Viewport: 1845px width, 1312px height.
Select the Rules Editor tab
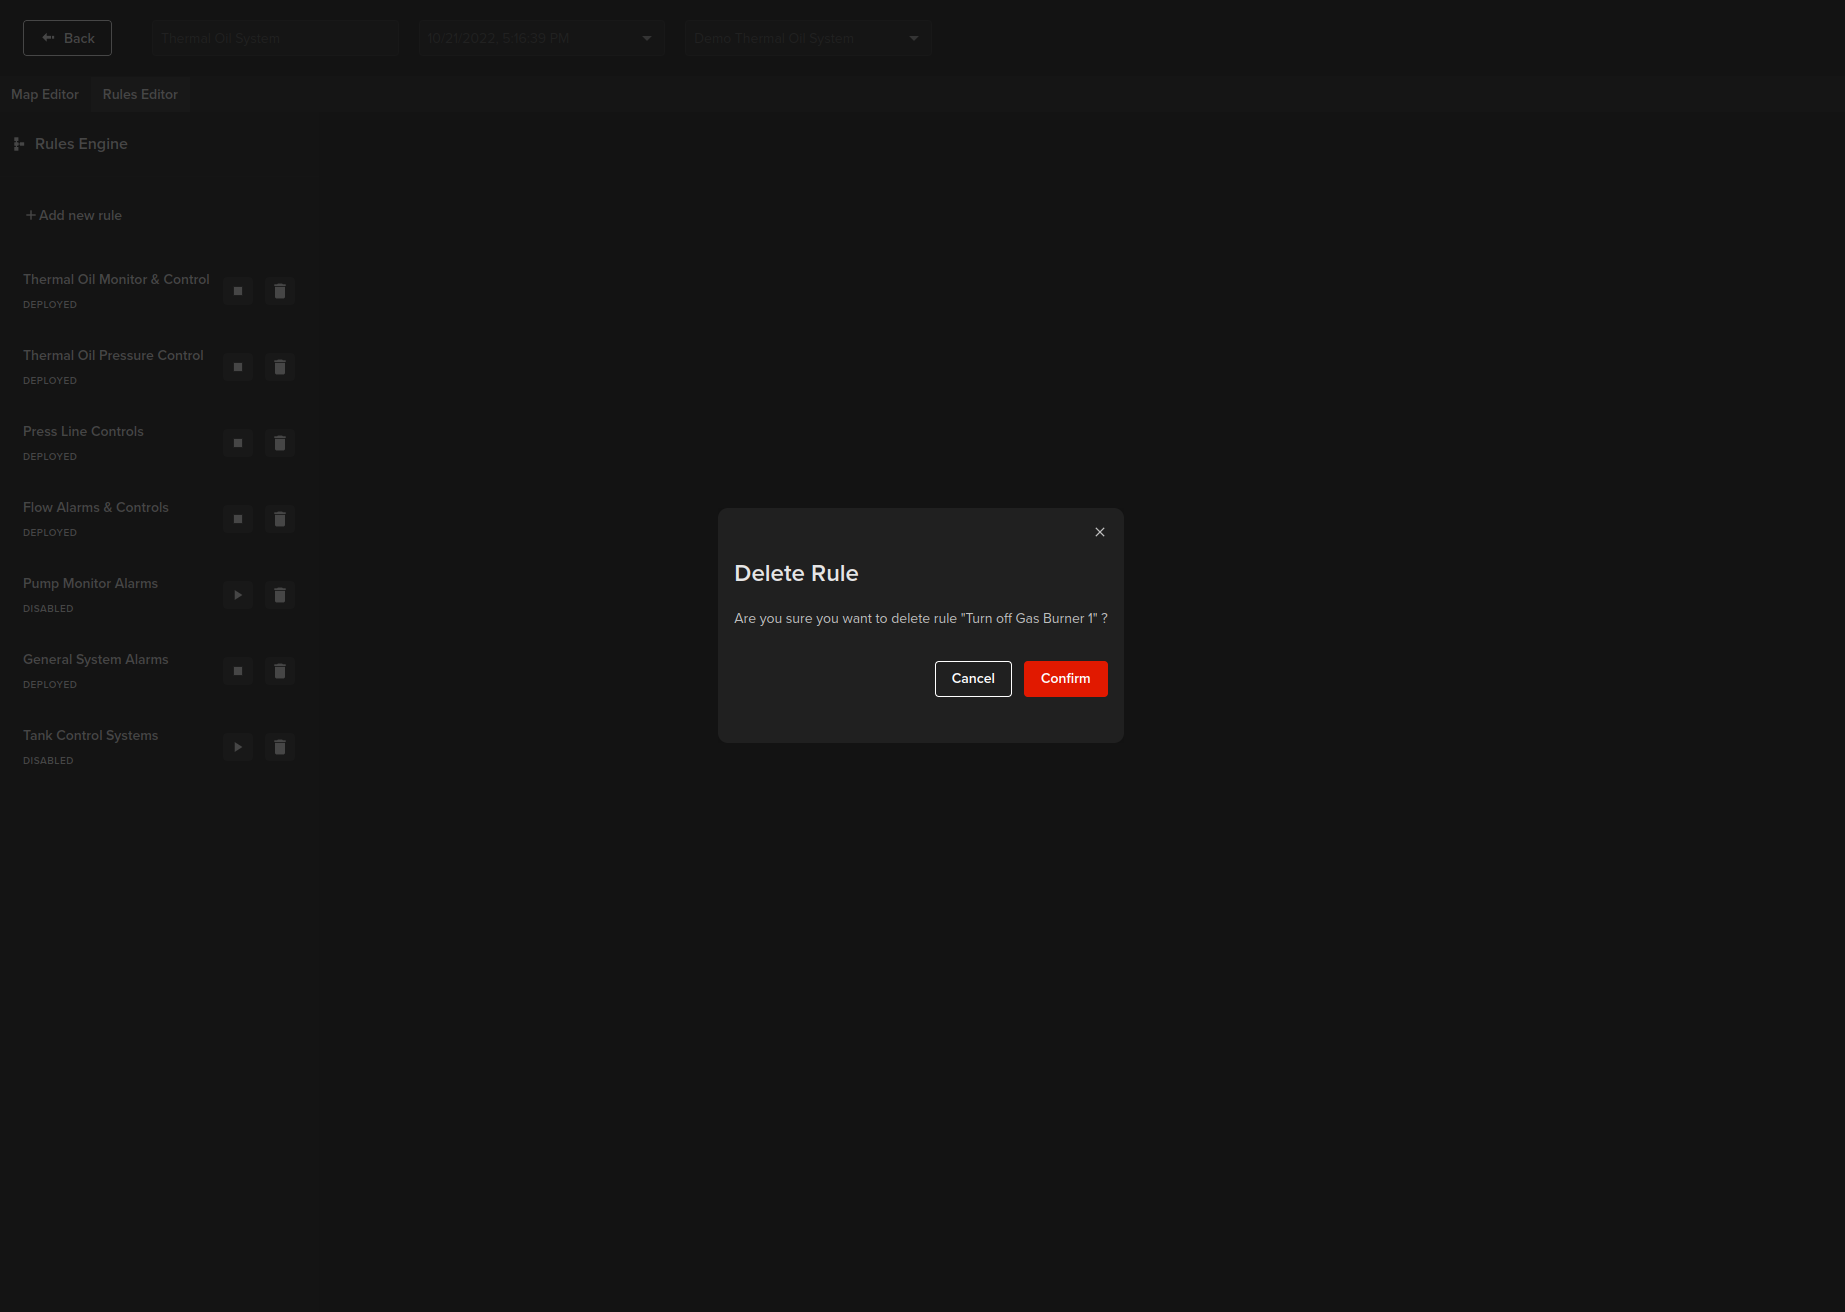coord(140,94)
